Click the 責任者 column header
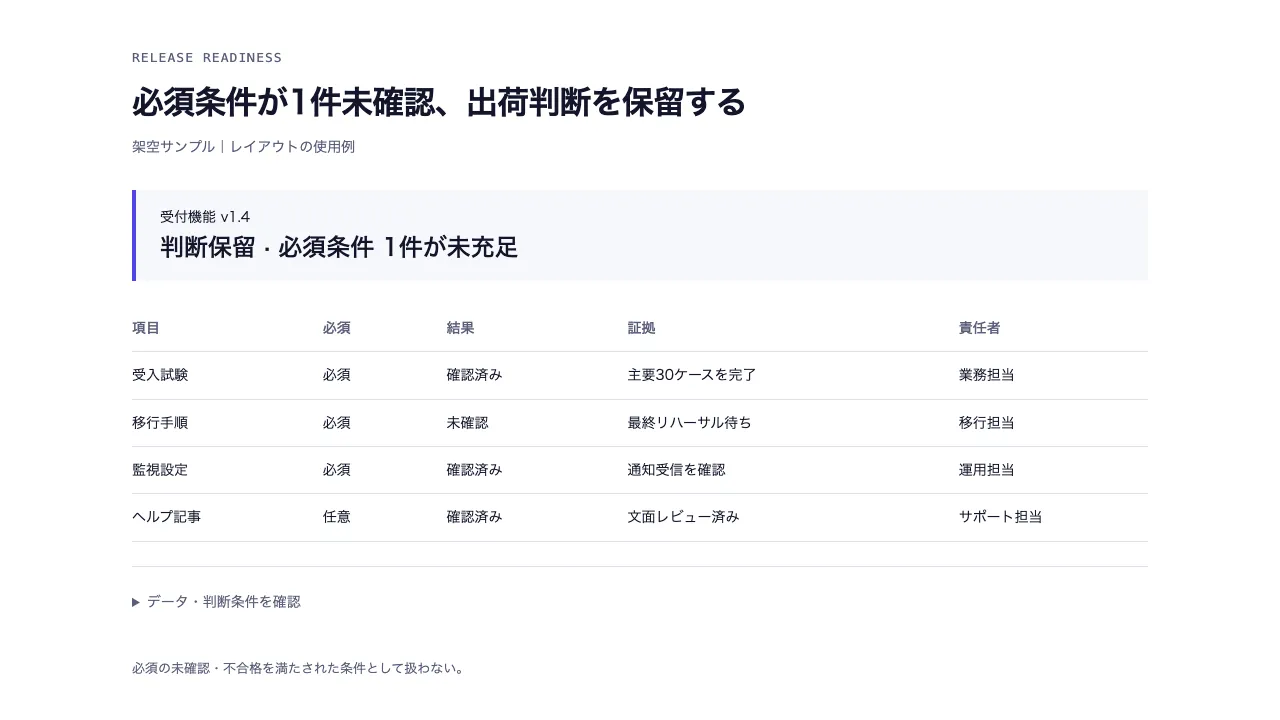 (x=980, y=328)
